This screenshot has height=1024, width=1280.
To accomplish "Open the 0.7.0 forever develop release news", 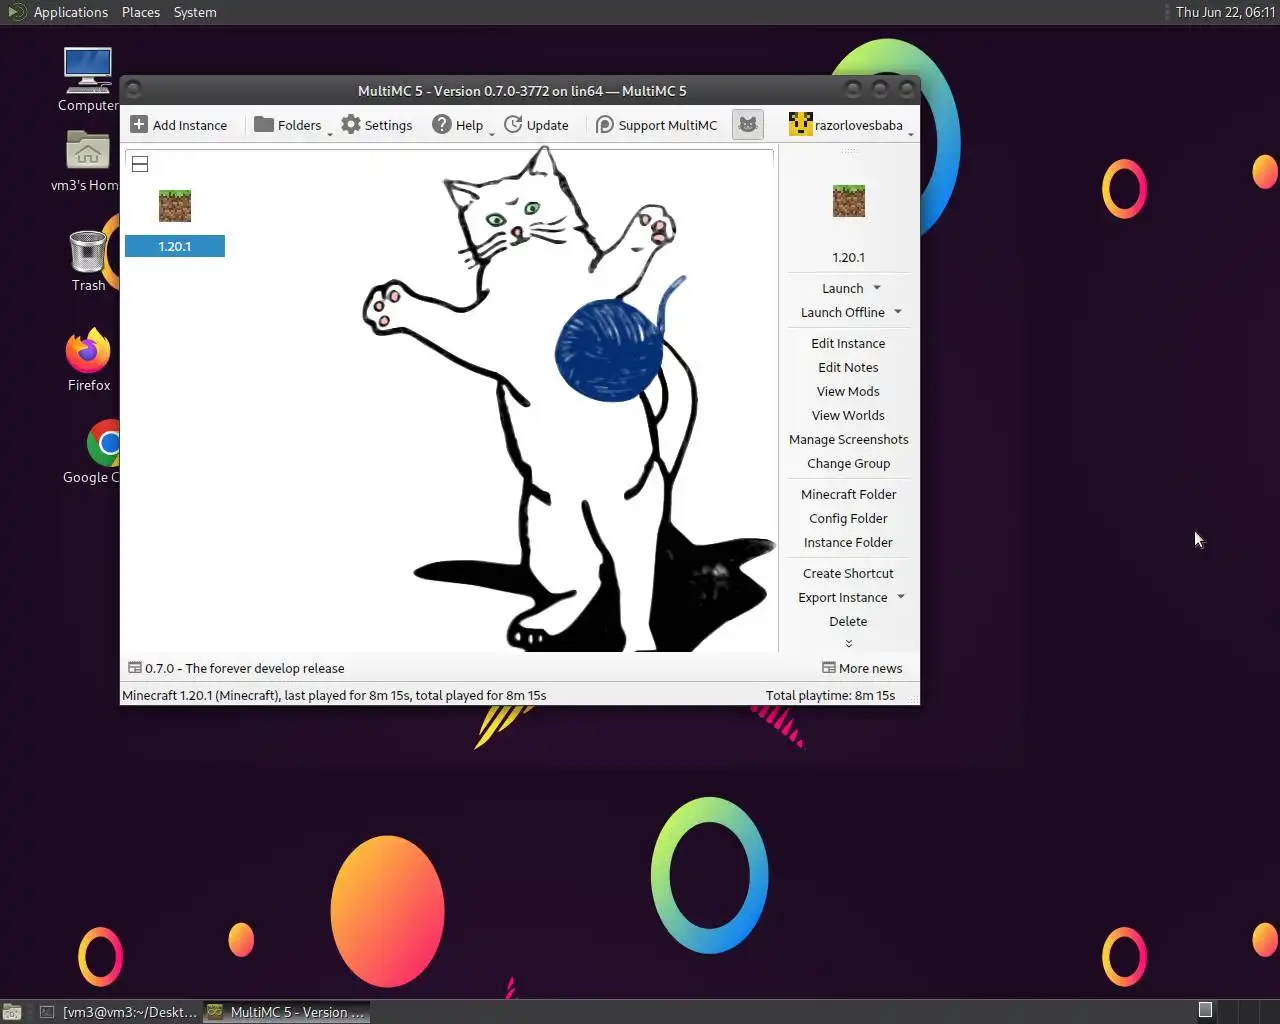I will [236, 668].
